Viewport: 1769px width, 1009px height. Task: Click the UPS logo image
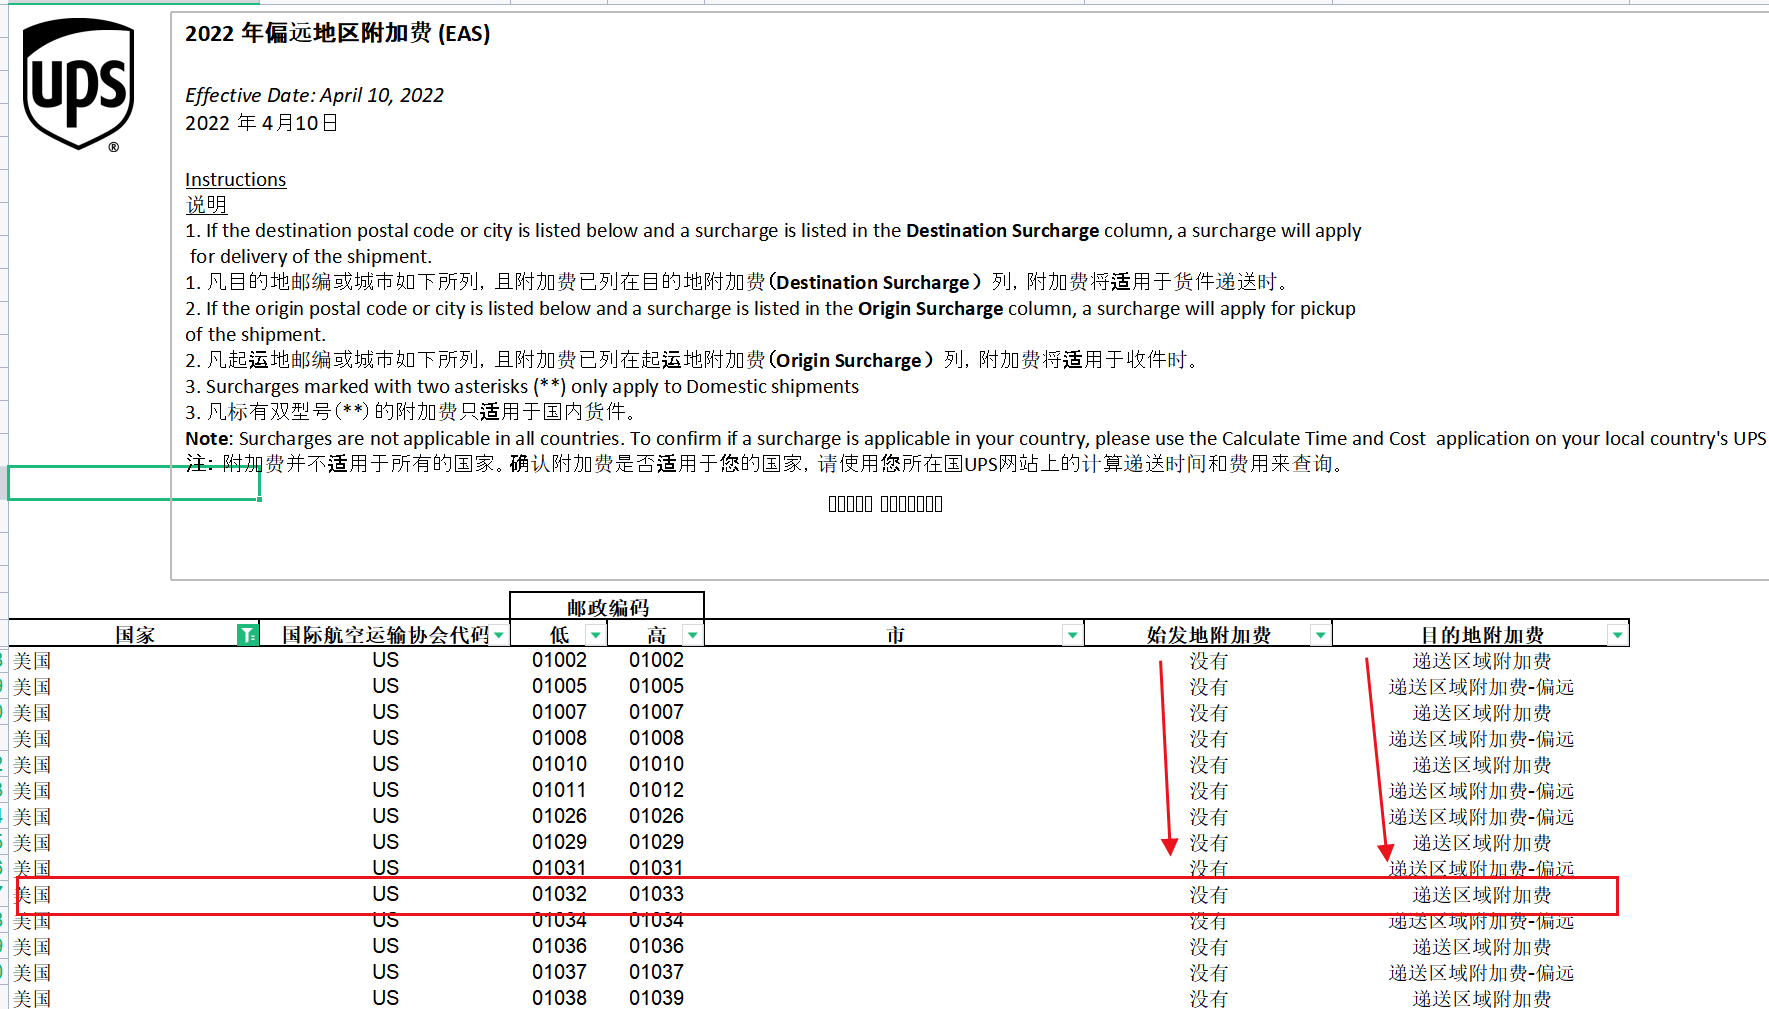78,85
